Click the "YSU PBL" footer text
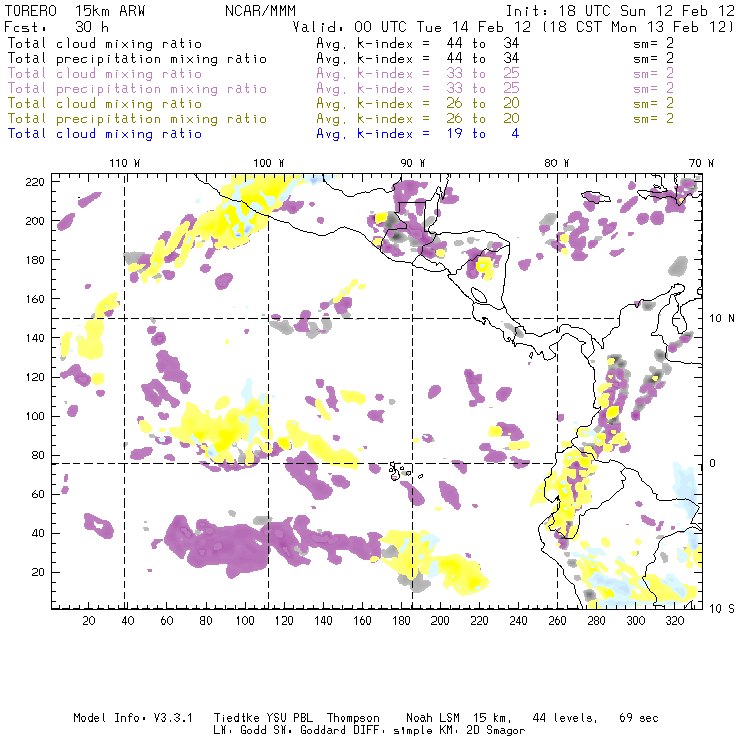This screenshot has height=740, width=740. [x=290, y=718]
